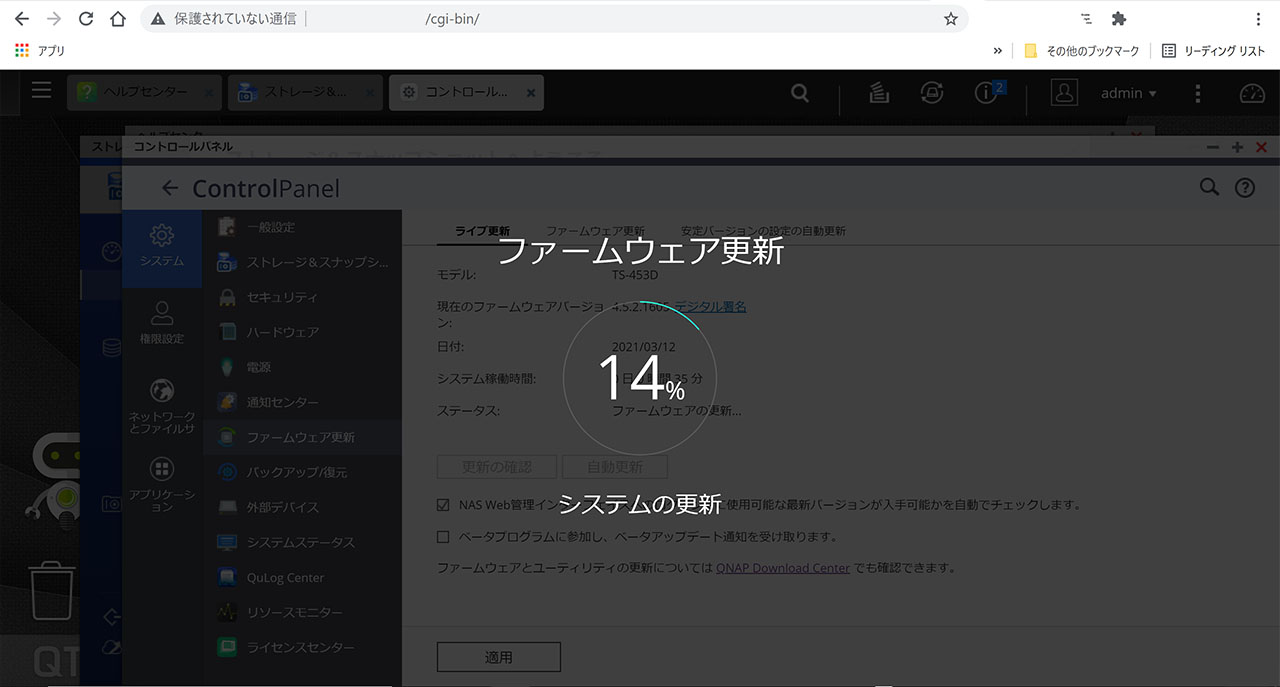The image size is (1280, 687).
Task: Click the back arrow beside ControlPanel
Action: 170,188
